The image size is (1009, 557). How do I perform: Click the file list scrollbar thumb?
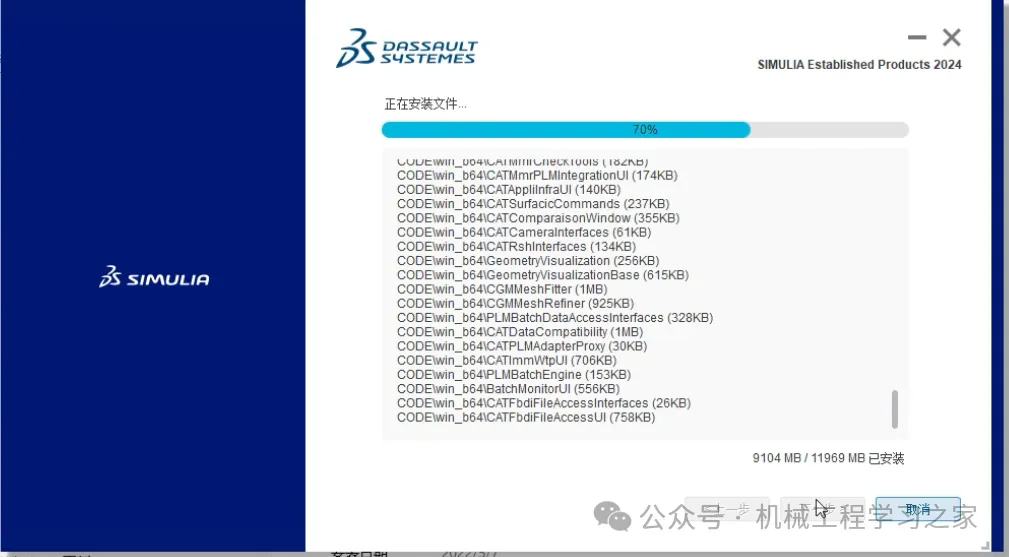[894, 409]
